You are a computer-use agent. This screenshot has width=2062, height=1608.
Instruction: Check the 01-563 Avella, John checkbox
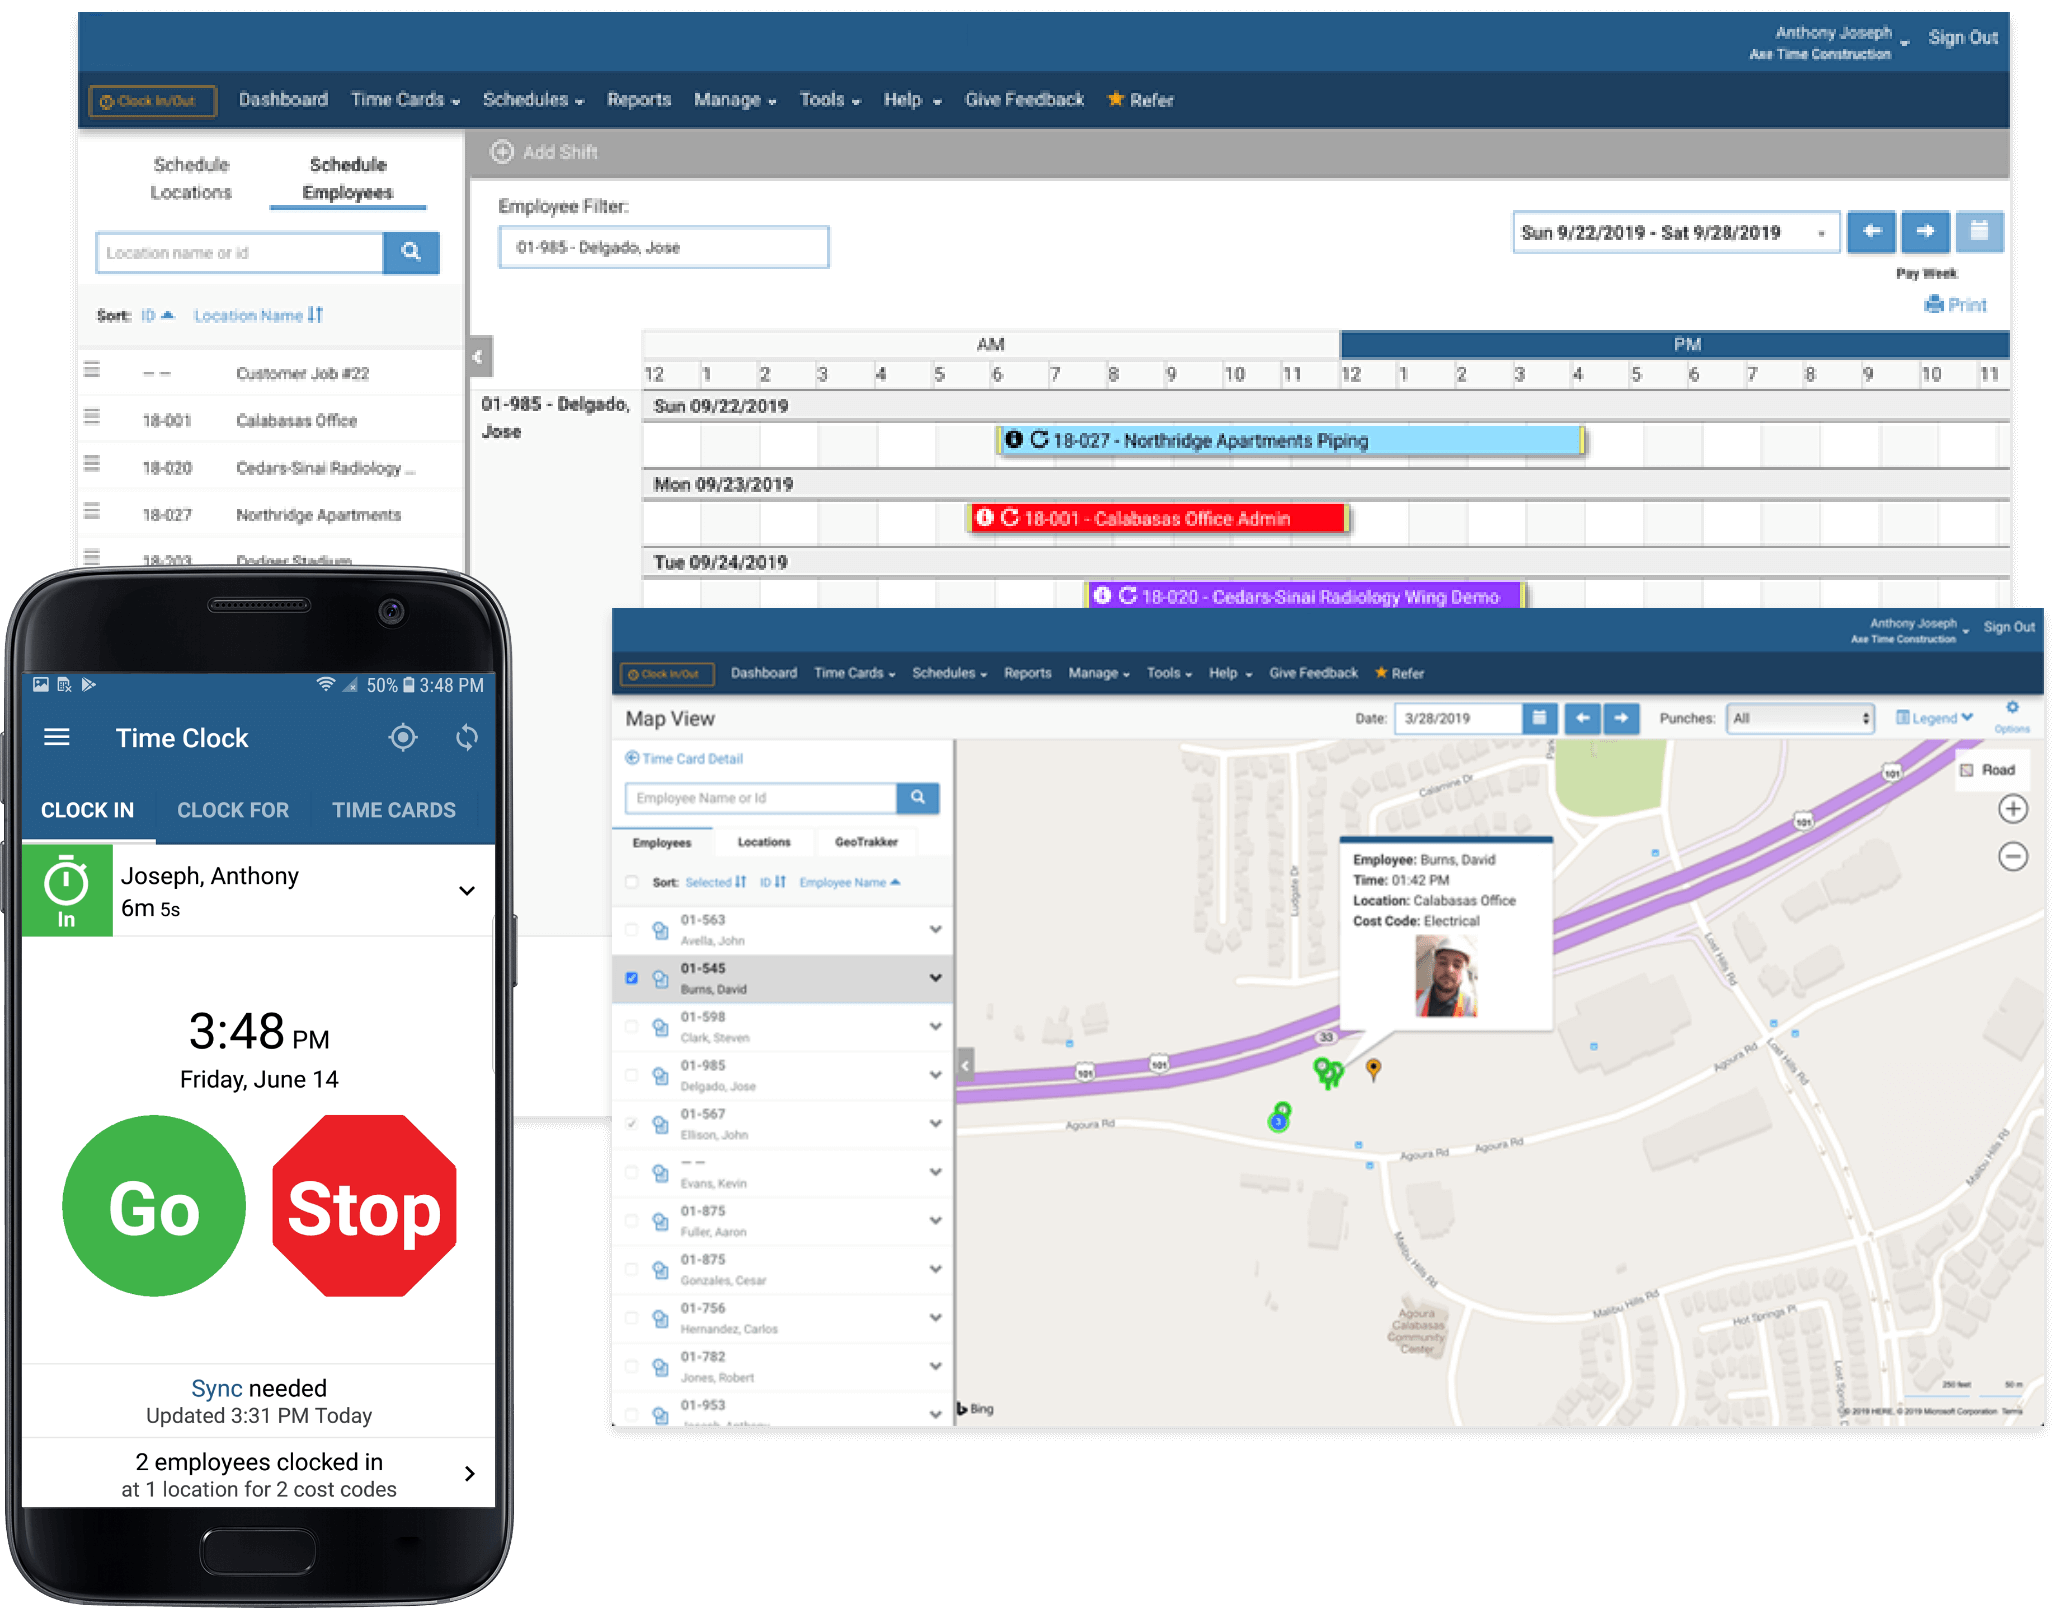(x=631, y=929)
